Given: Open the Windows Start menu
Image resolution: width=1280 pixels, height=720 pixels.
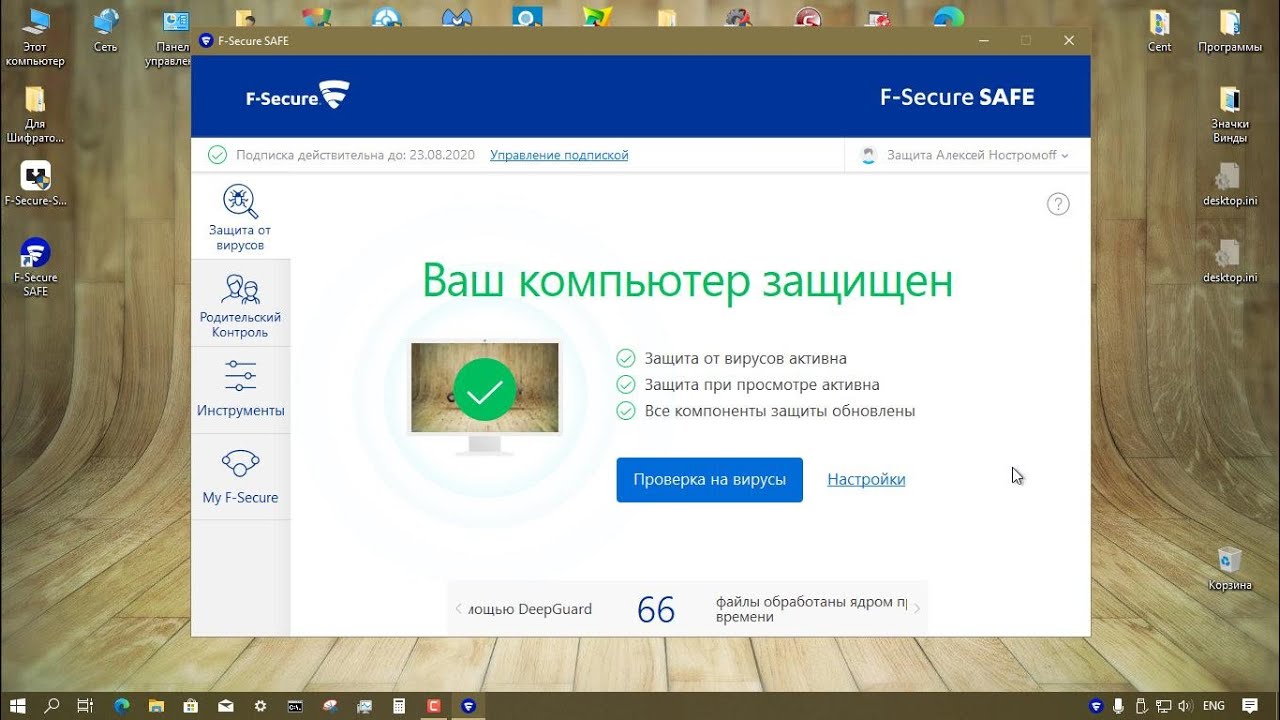Looking at the screenshot, I should pyautogui.click(x=18, y=705).
